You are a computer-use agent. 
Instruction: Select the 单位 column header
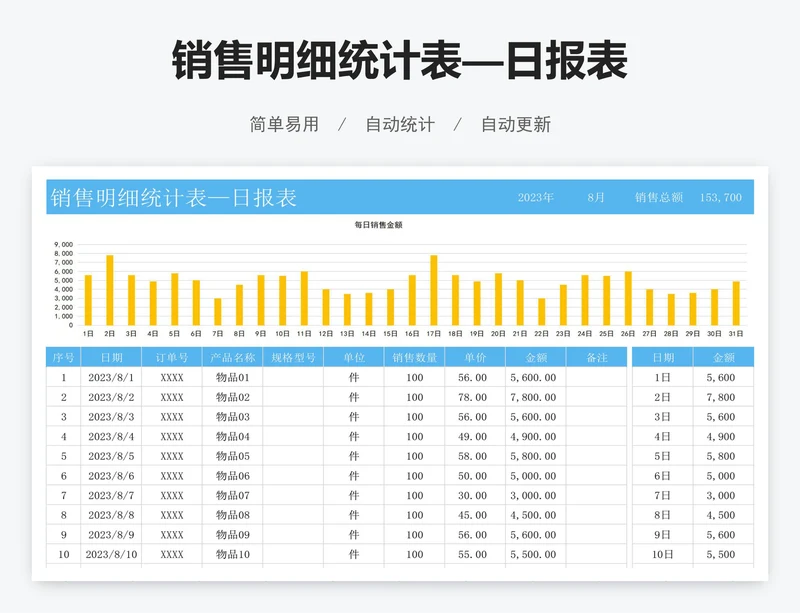pos(354,357)
